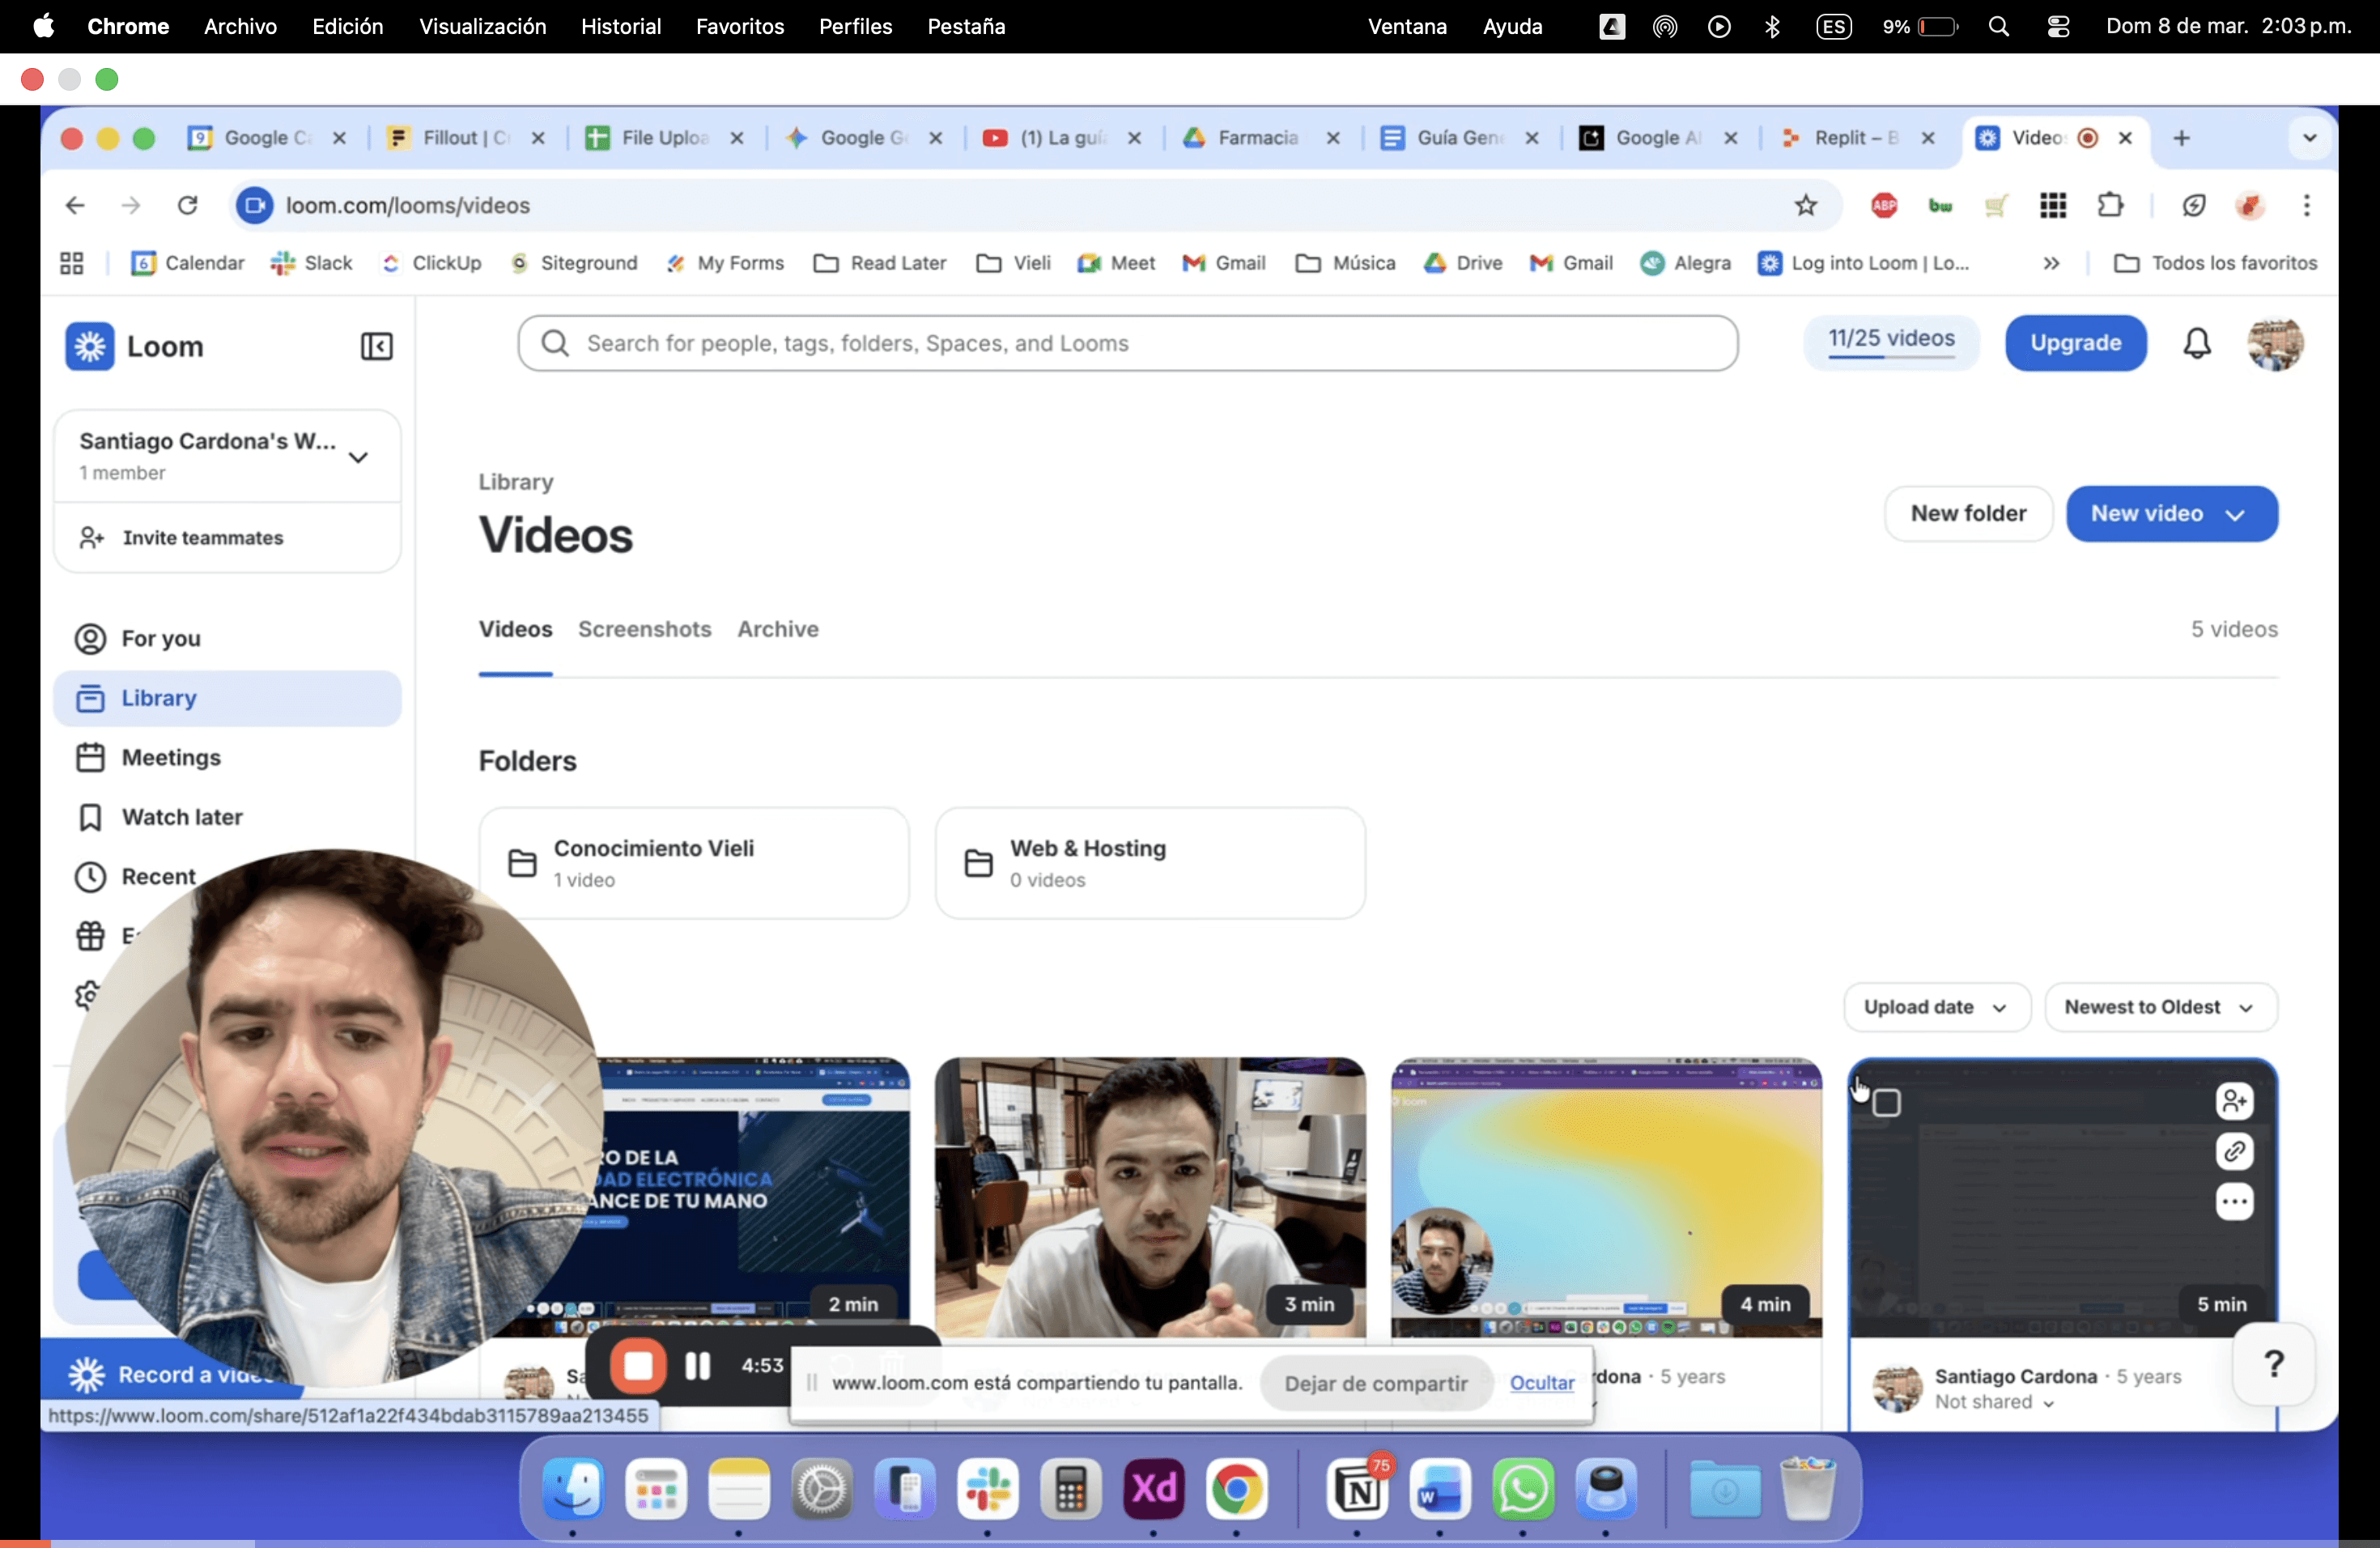This screenshot has width=2380, height=1548.
Task: Select the 5 min video checkbox
Action: (1886, 1103)
